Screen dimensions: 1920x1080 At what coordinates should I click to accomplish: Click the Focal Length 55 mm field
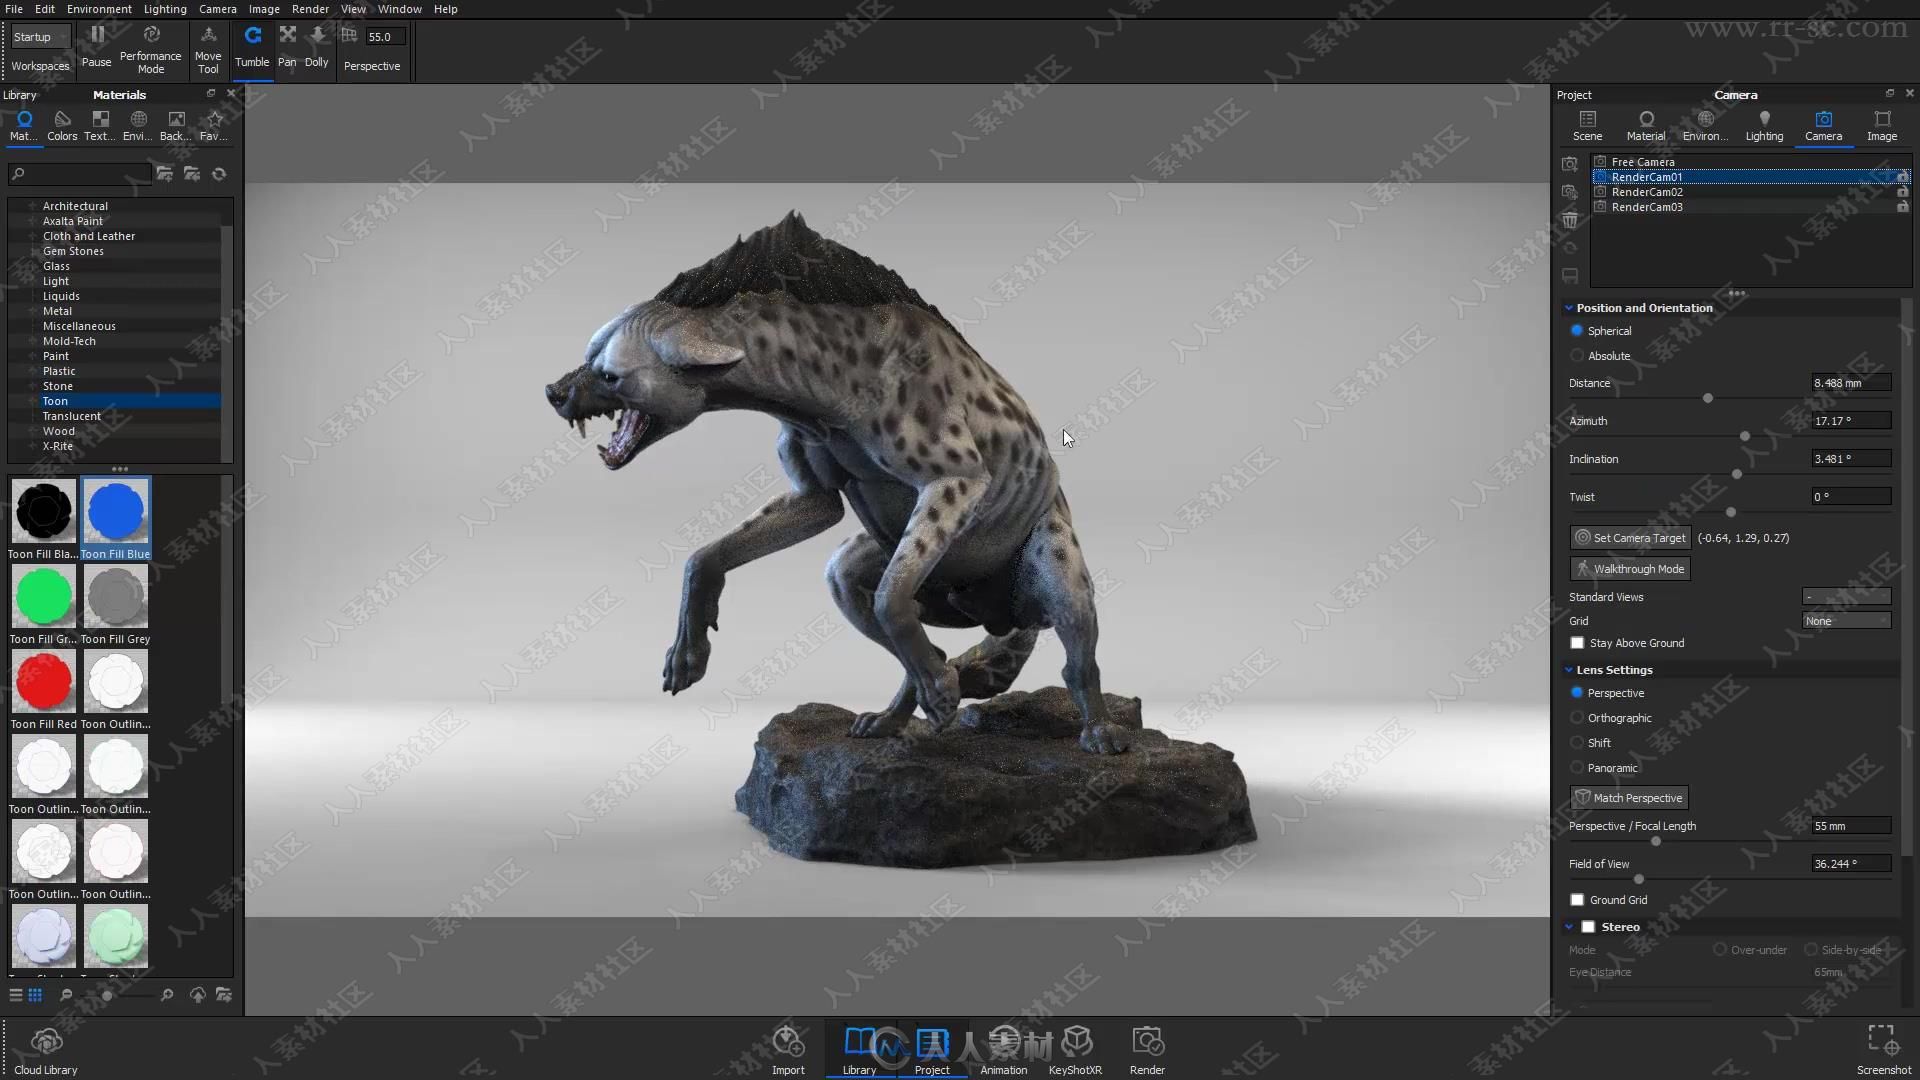1851,826
